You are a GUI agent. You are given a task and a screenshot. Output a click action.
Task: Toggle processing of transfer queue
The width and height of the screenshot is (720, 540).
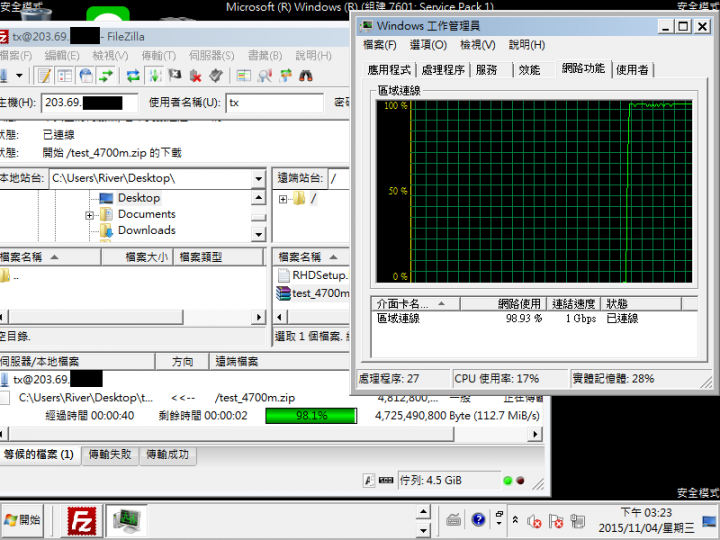[154, 75]
